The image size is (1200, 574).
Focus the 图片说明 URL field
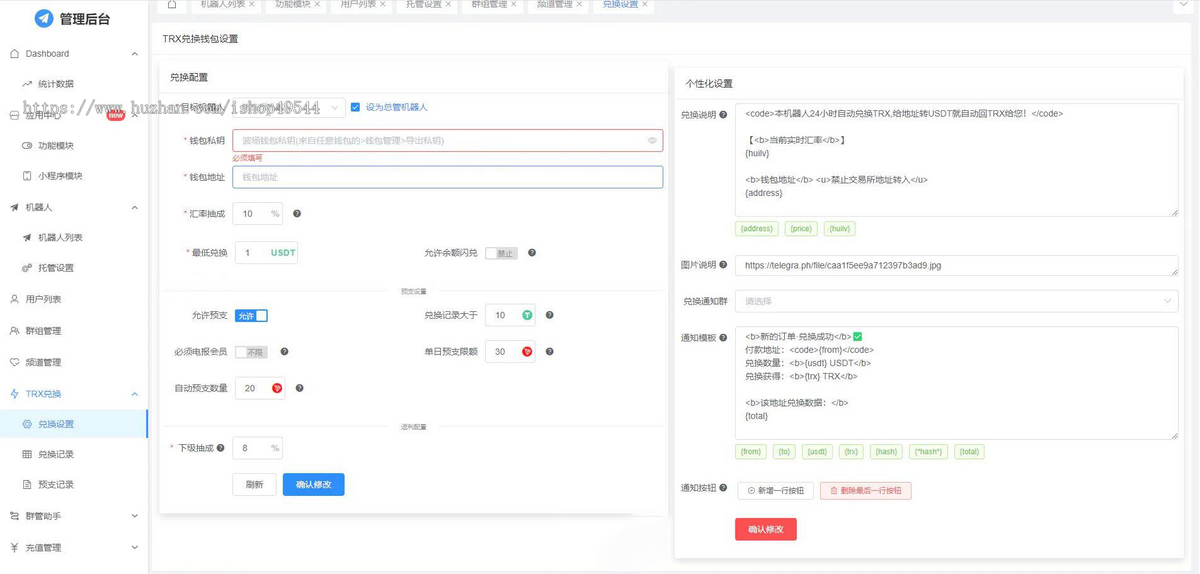[x=956, y=266]
